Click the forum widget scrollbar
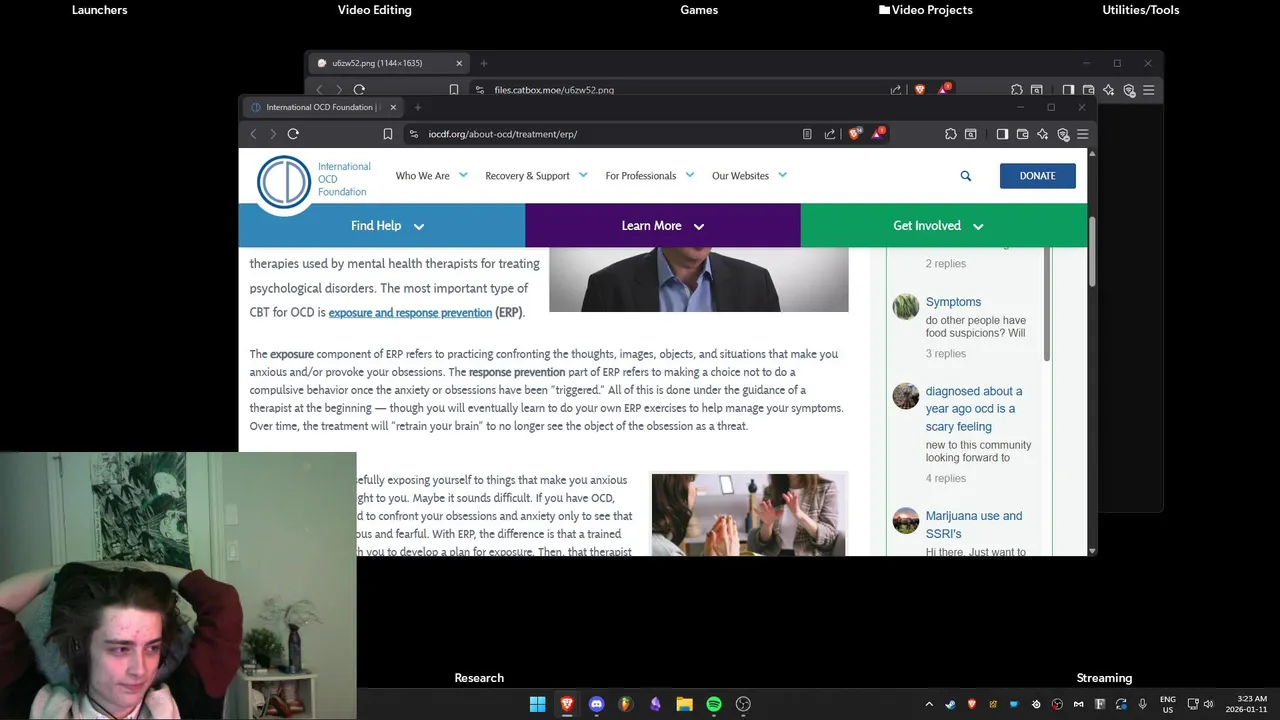The image size is (1280, 720). click(x=1047, y=305)
